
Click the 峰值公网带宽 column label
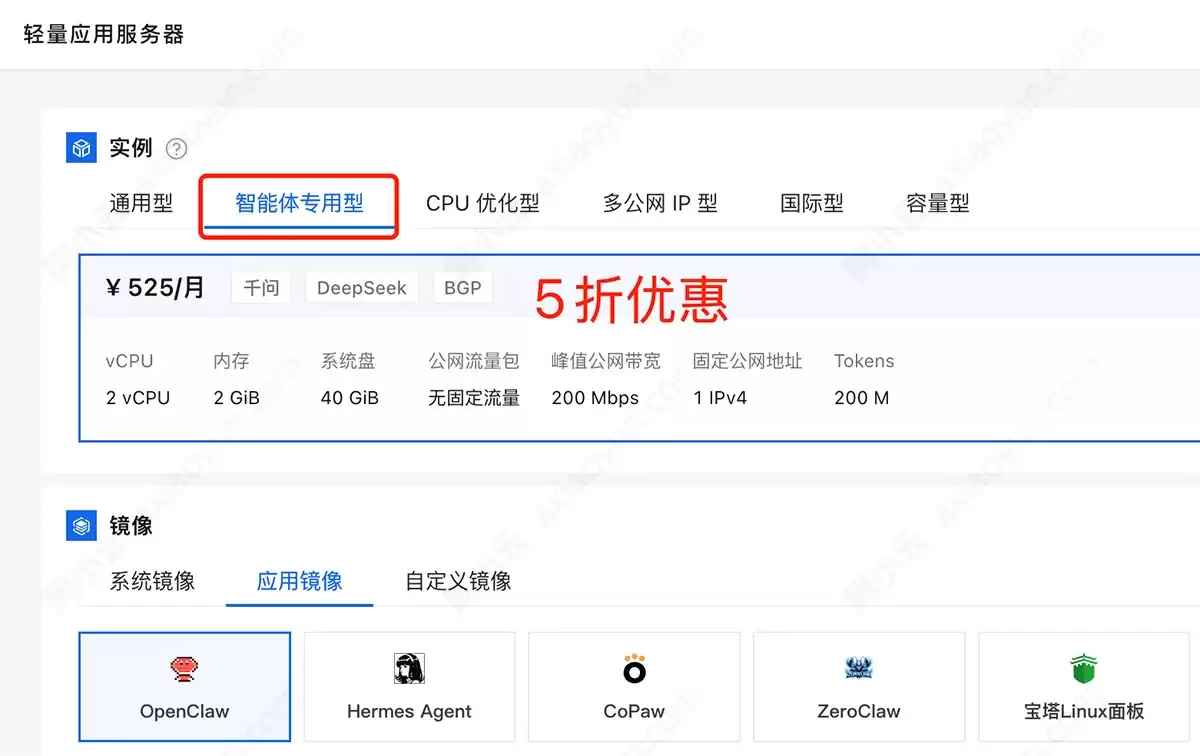(x=606, y=361)
